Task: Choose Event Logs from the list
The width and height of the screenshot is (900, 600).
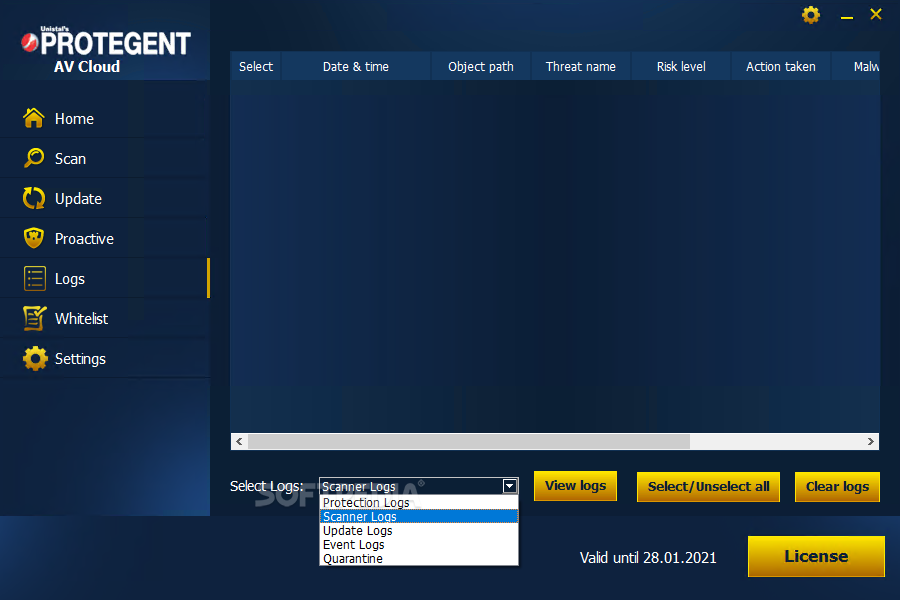Action: click(x=418, y=544)
